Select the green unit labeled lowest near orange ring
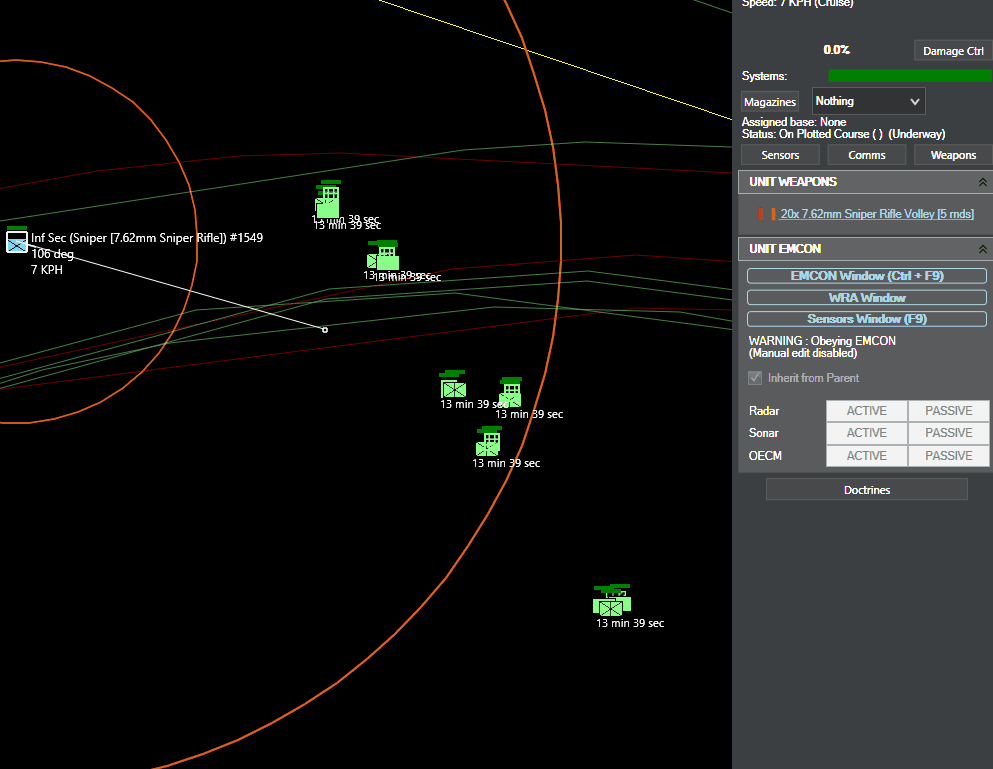 (488, 442)
